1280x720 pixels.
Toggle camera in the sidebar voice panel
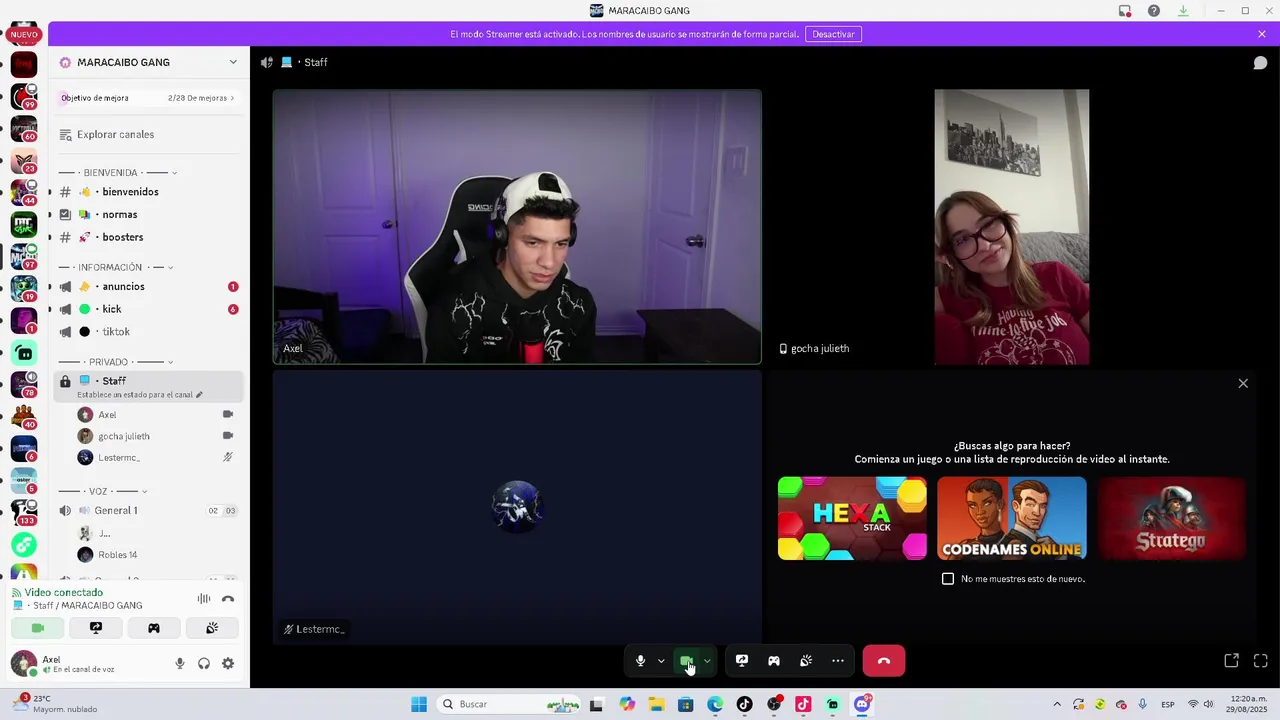[x=38, y=628]
